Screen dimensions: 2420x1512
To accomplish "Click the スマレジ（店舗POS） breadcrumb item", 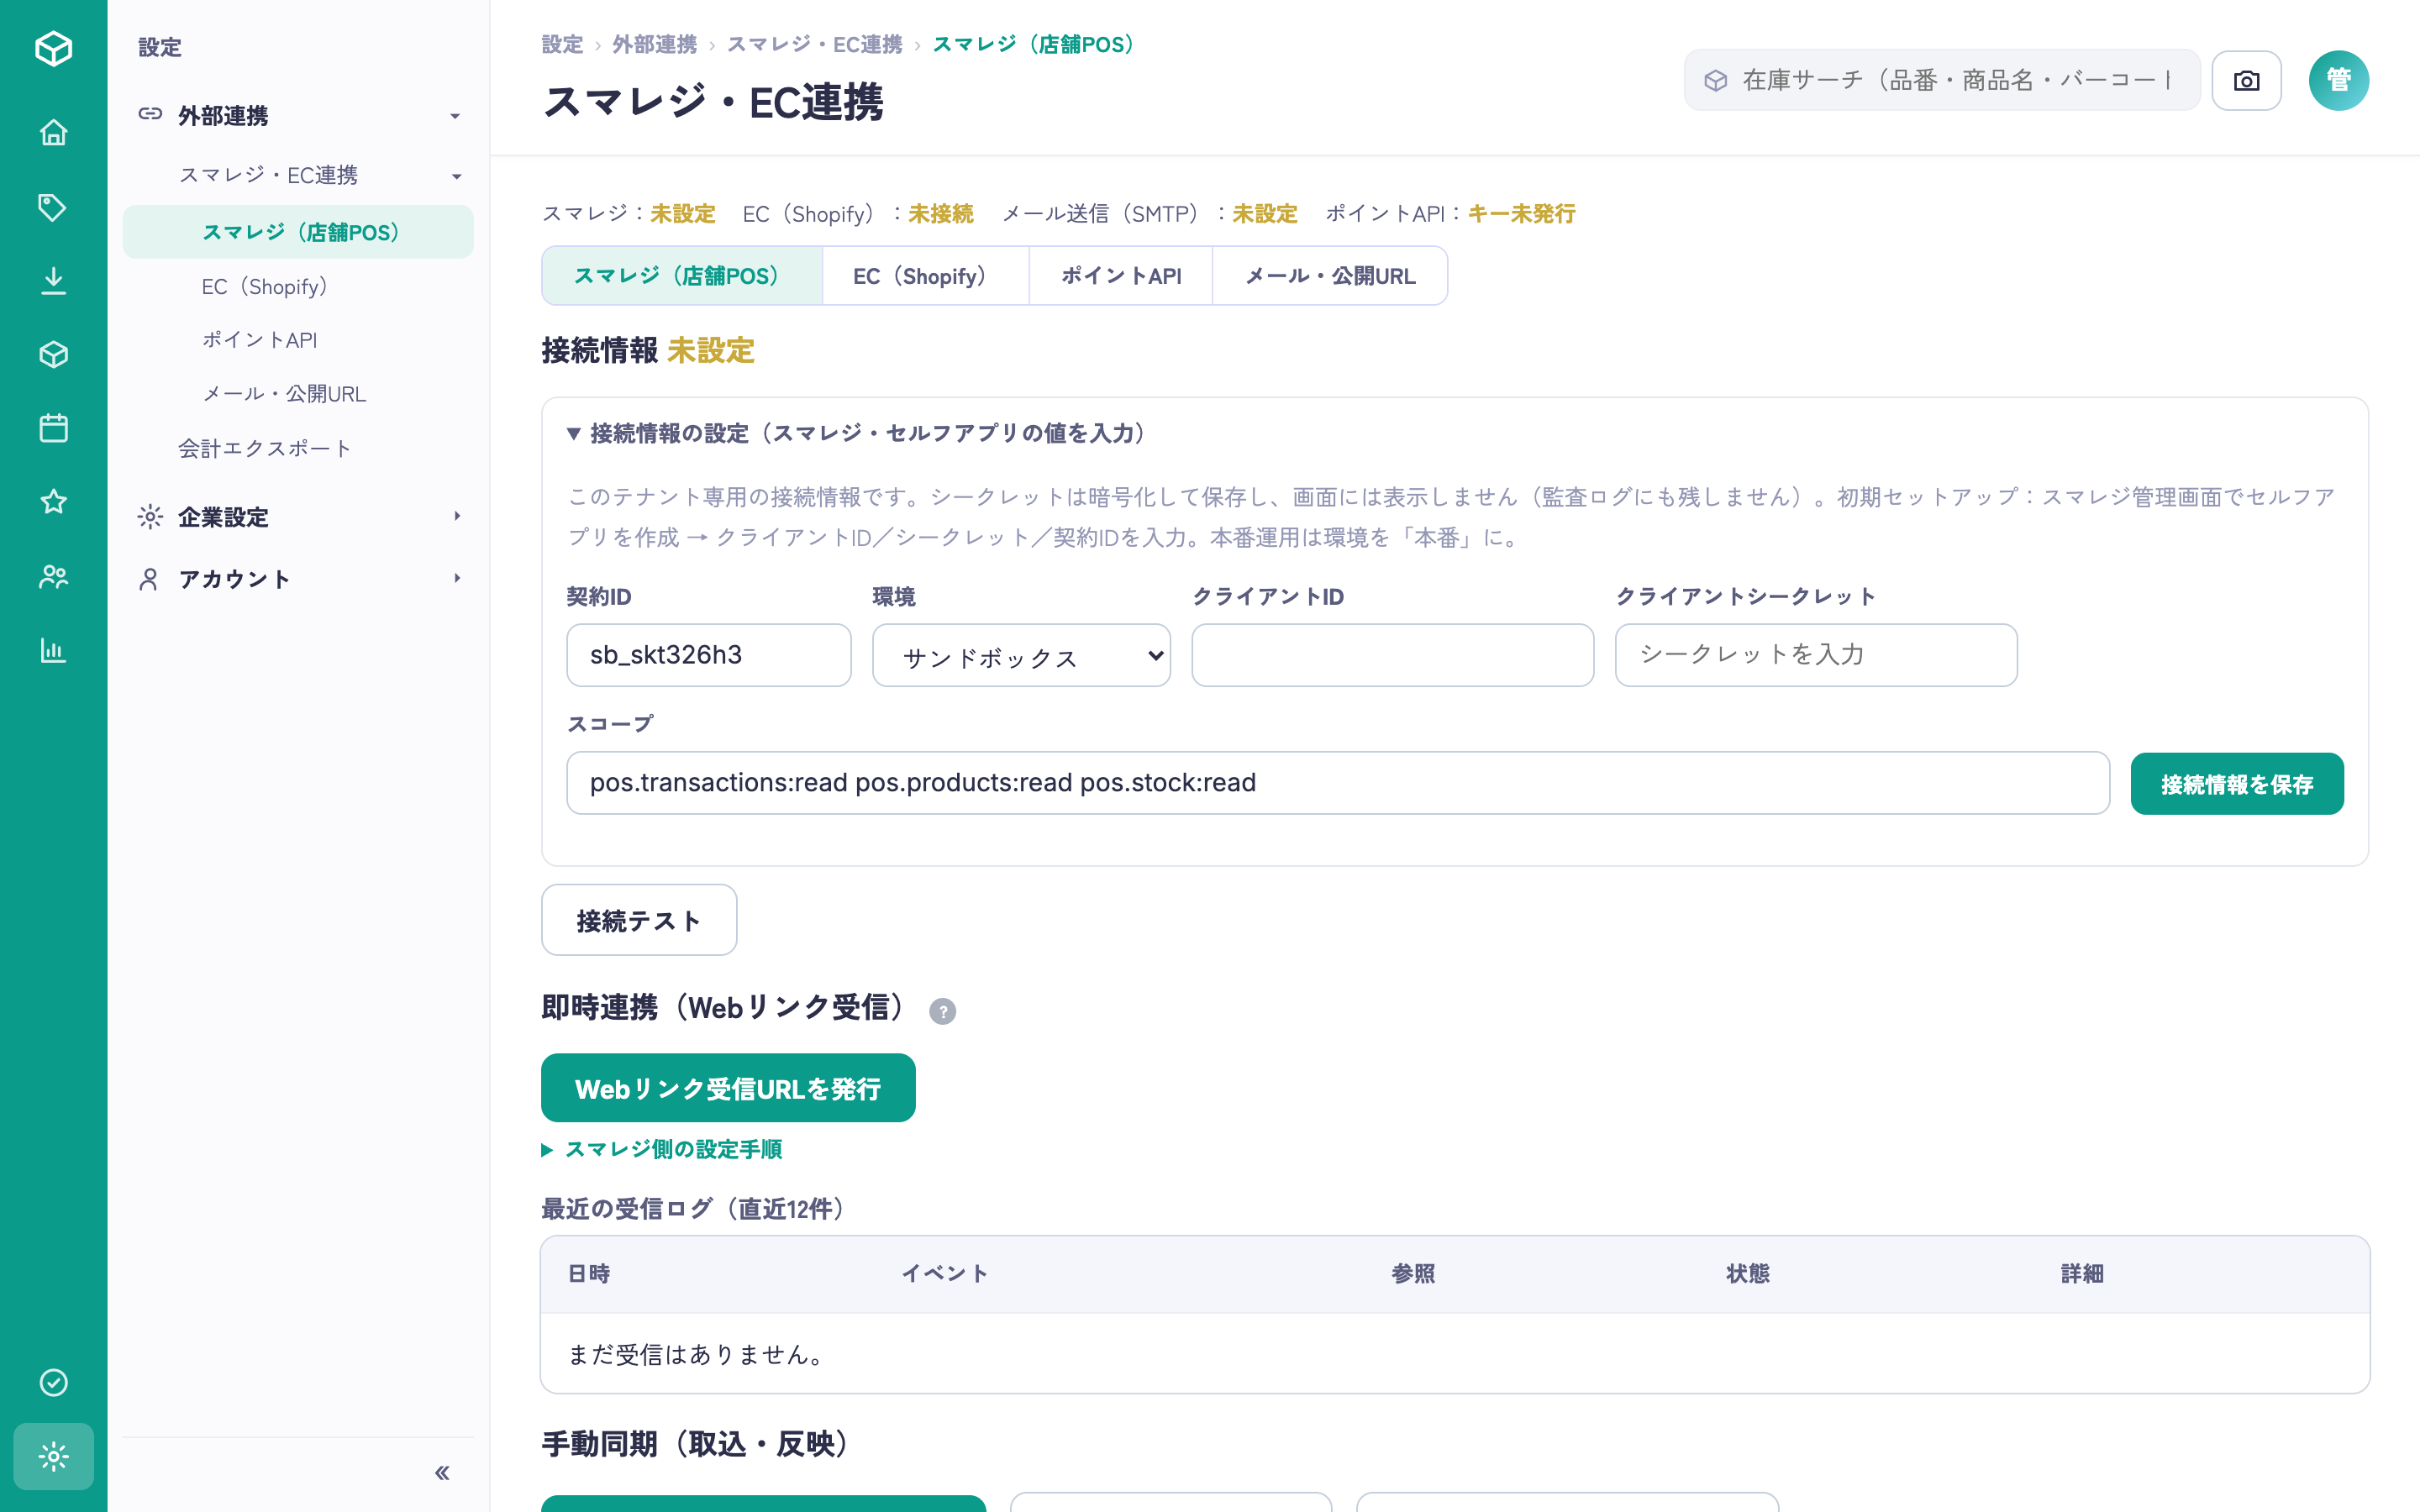I will point(1038,44).
